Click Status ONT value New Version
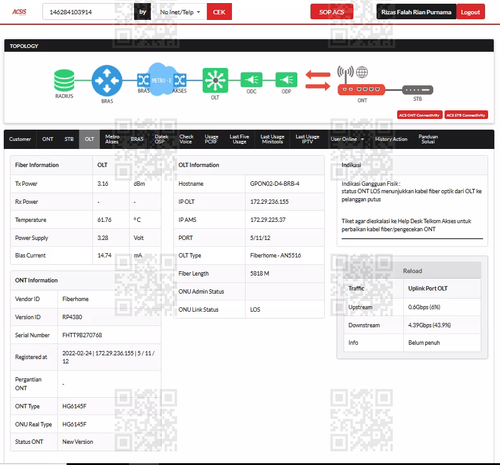Image resolution: width=500 pixels, height=465 pixels. pos(78,442)
